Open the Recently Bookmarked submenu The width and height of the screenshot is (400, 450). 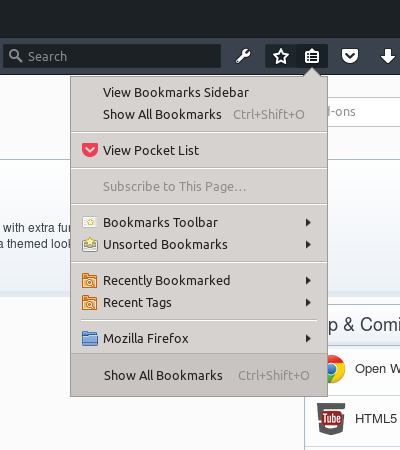point(199,280)
